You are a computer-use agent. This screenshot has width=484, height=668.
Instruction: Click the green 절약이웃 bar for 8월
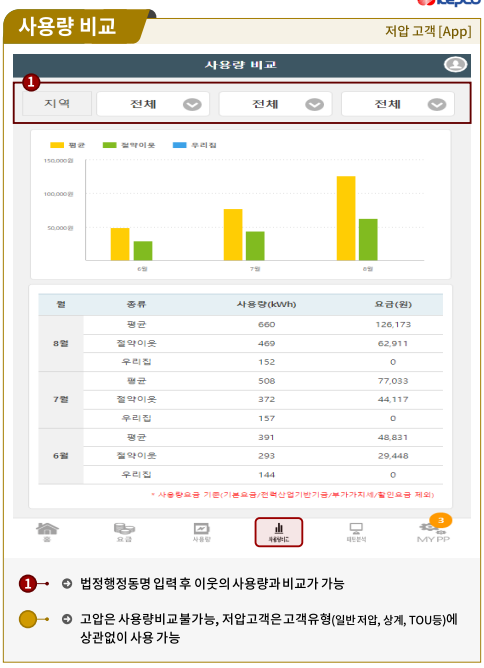(368, 239)
